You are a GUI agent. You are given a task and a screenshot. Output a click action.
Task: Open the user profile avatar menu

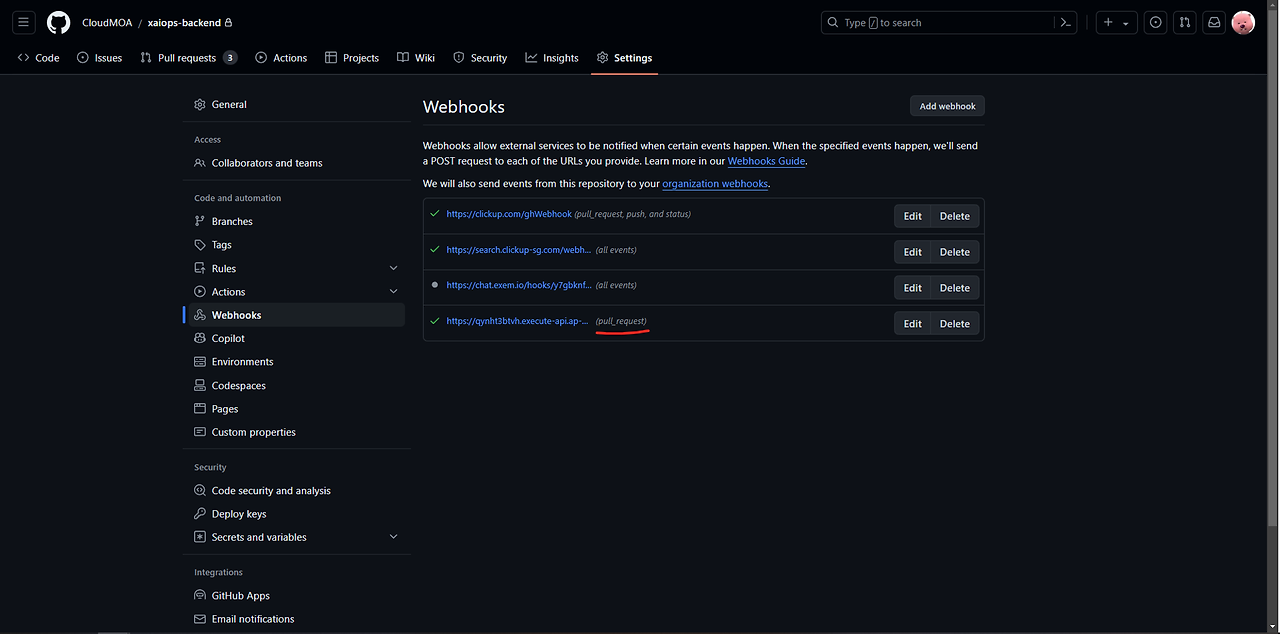(x=1243, y=22)
